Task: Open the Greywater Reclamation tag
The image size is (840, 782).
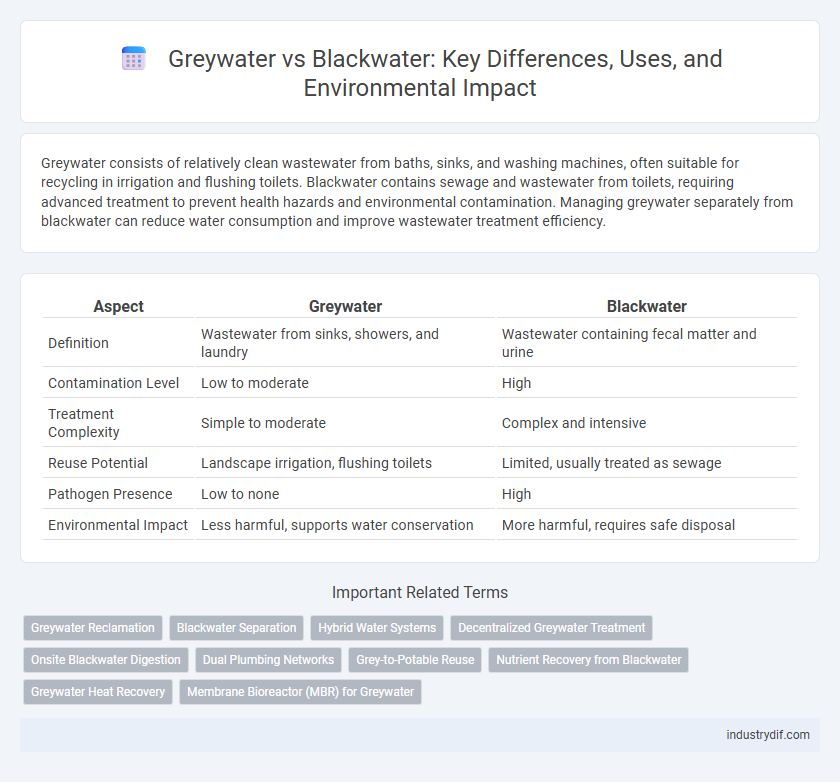Action: pos(93,628)
